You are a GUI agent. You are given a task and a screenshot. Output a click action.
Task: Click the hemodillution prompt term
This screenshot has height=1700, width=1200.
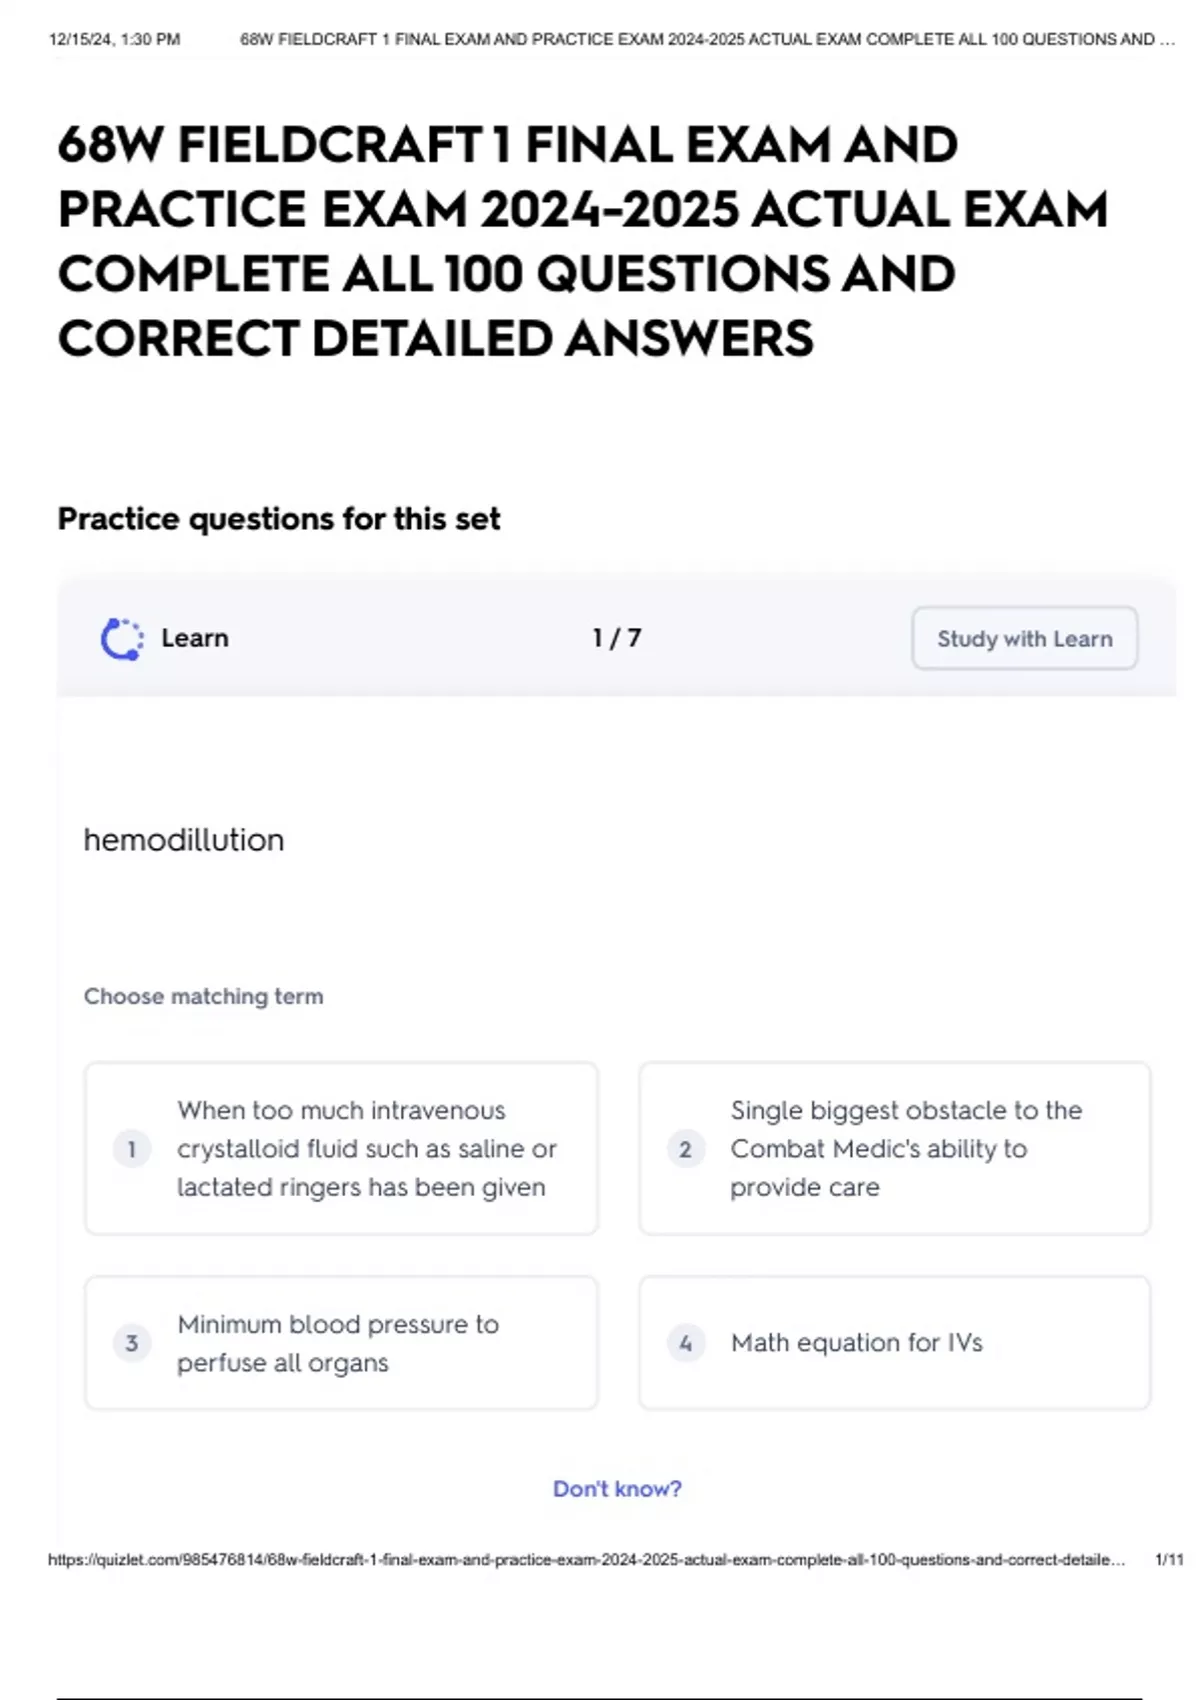pyautogui.click(x=184, y=840)
